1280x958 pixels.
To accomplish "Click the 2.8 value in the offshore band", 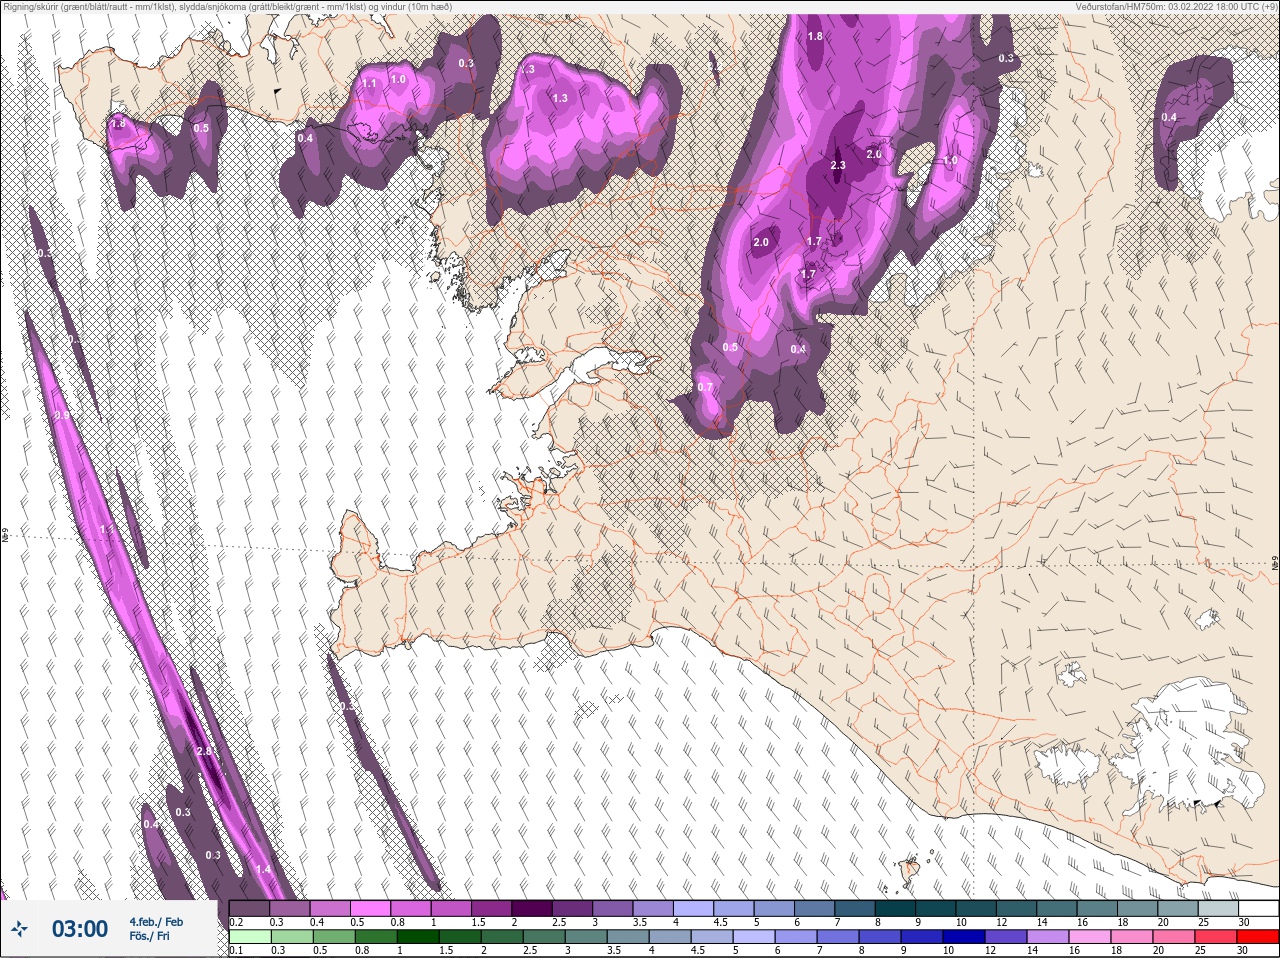I will coord(203,751).
